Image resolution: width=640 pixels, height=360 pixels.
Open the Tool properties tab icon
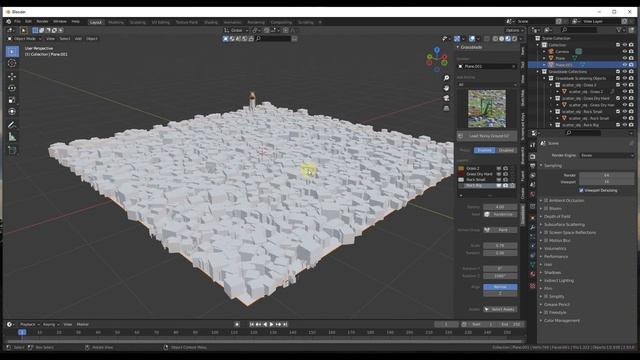coord(533,145)
